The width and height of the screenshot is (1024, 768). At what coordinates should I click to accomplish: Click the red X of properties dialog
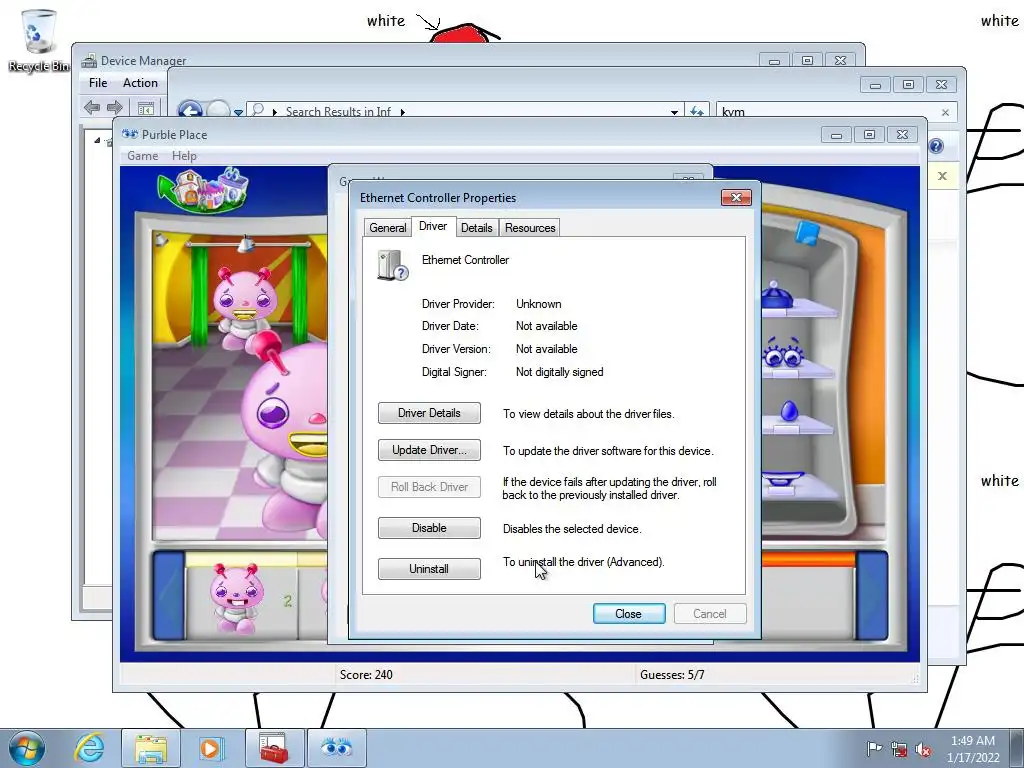[x=736, y=197]
